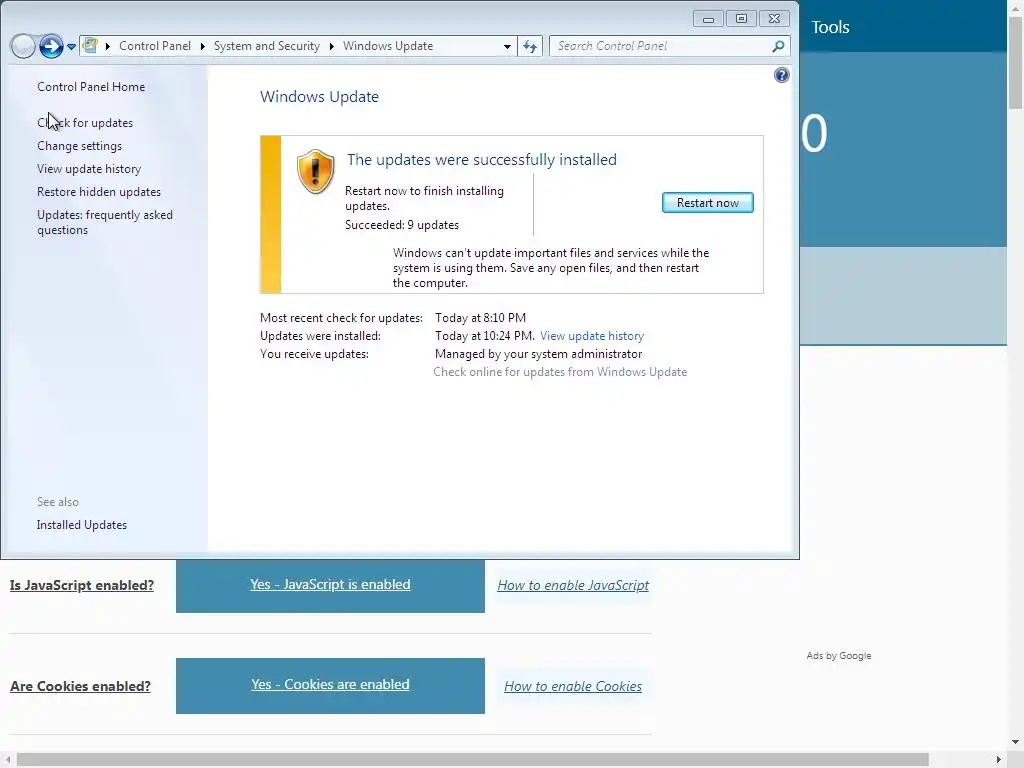Expand the arrow after Control Panel breadcrumb
1024x768 pixels.
(x=202, y=46)
